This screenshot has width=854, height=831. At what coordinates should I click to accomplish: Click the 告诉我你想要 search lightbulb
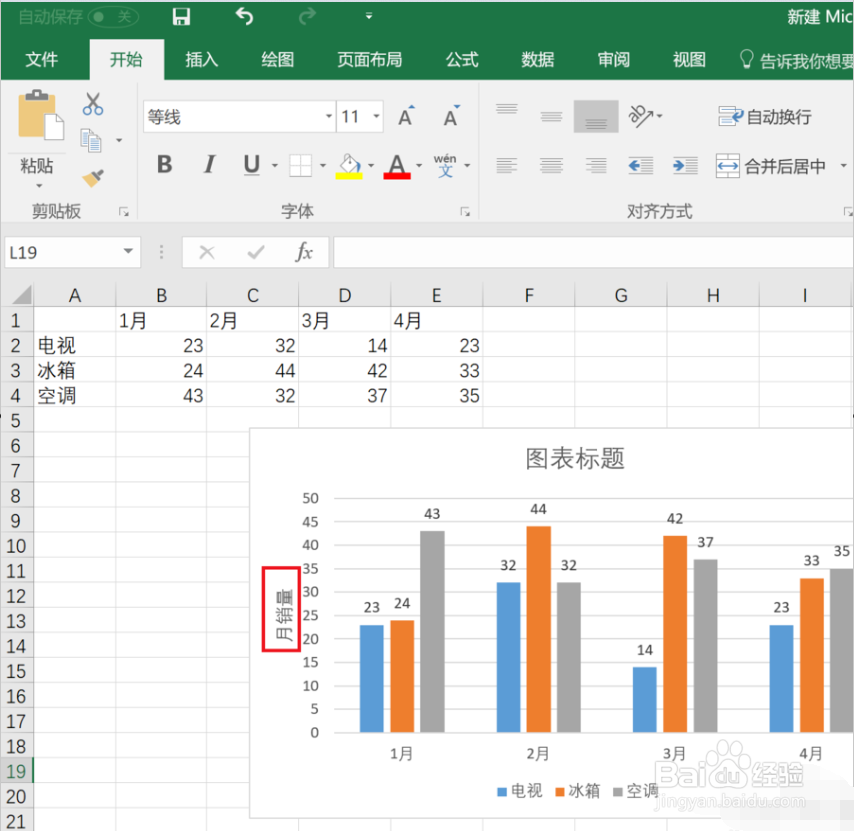(746, 59)
